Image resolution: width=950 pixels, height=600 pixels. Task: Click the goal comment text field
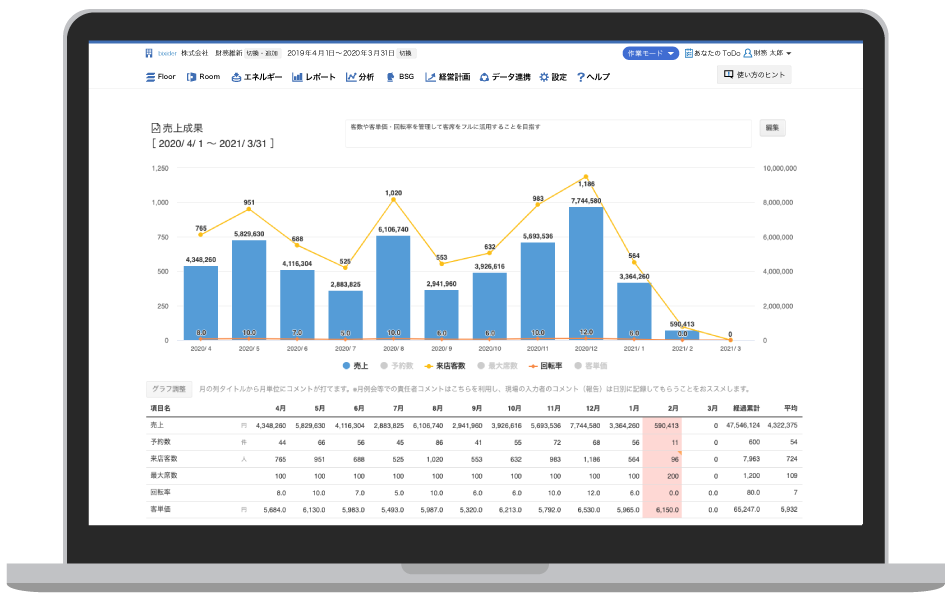click(x=548, y=133)
